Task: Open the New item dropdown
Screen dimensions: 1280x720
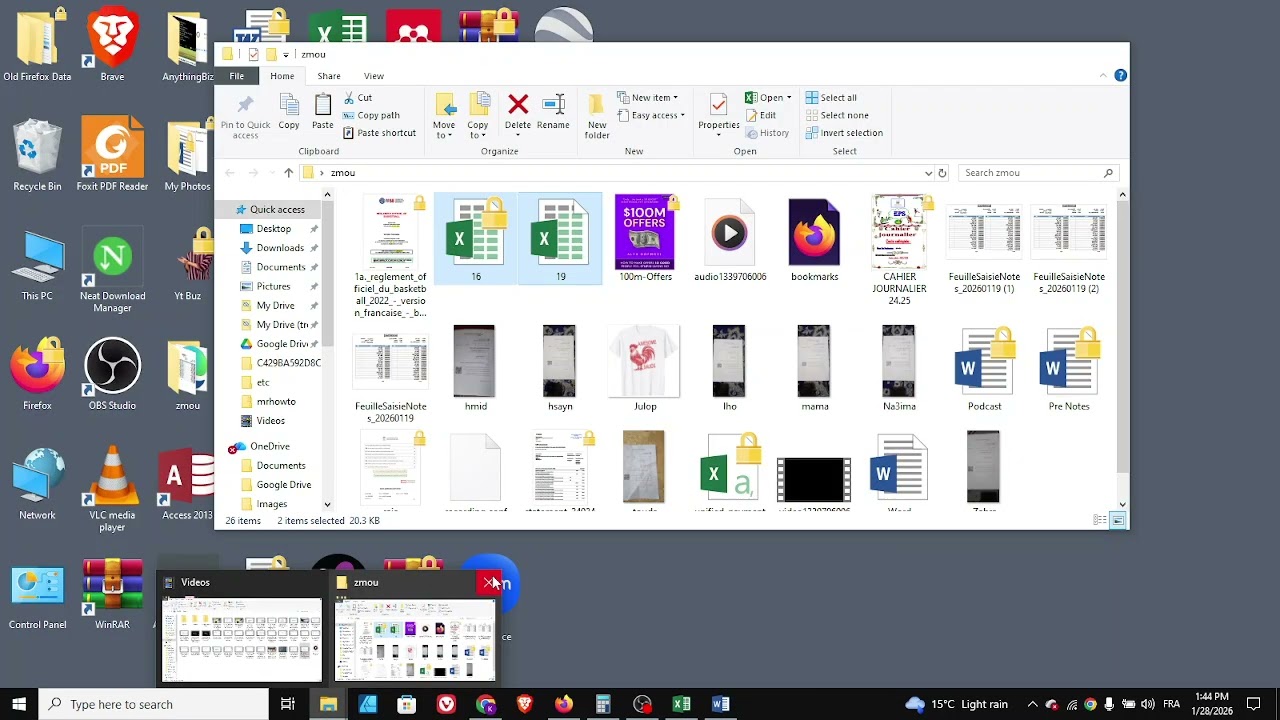Action: [x=648, y=98]
